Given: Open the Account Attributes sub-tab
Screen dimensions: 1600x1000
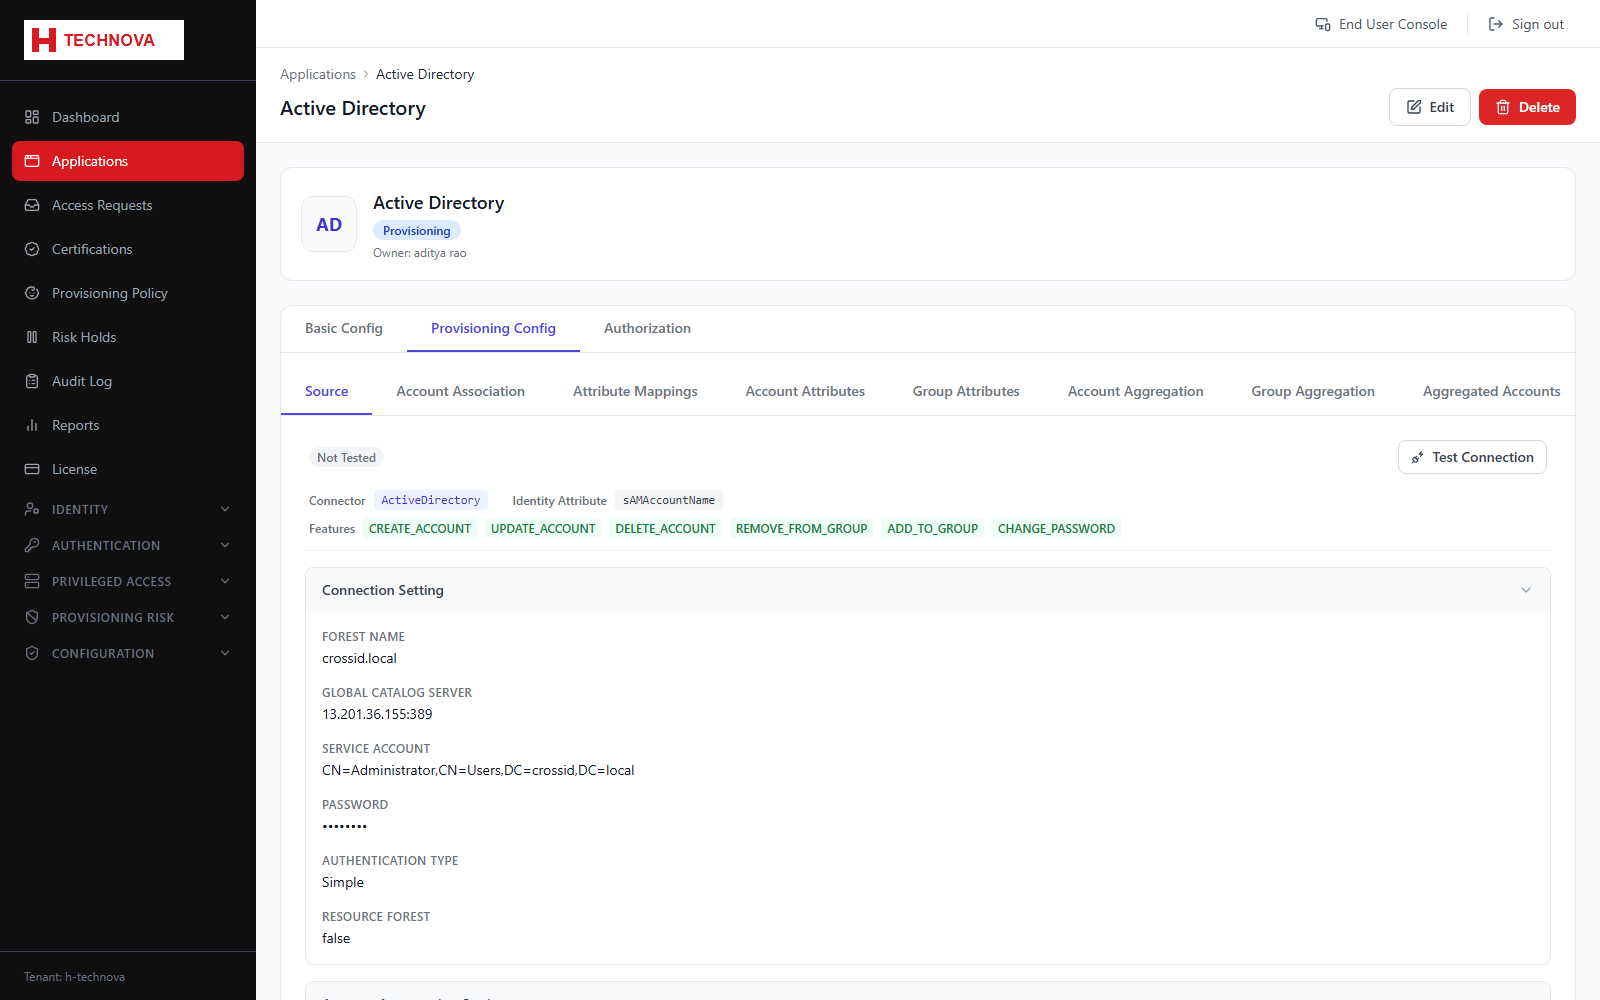Looking at the screenshot, I should 805,391.
